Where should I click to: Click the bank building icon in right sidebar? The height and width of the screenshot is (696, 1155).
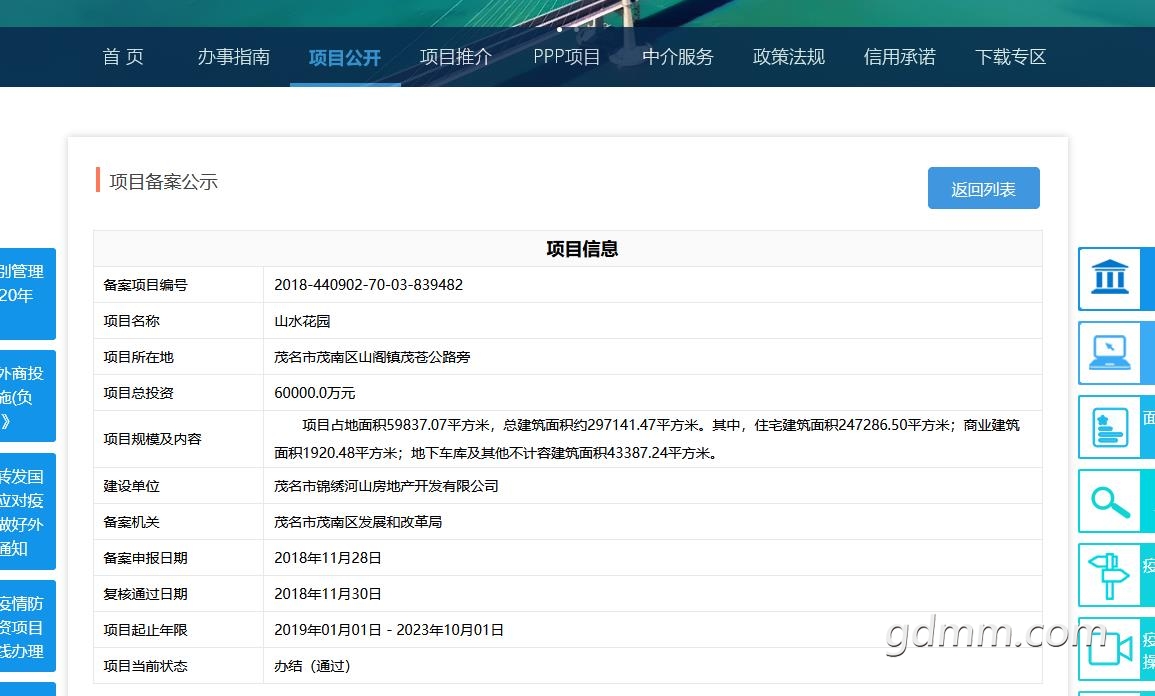1110,278
